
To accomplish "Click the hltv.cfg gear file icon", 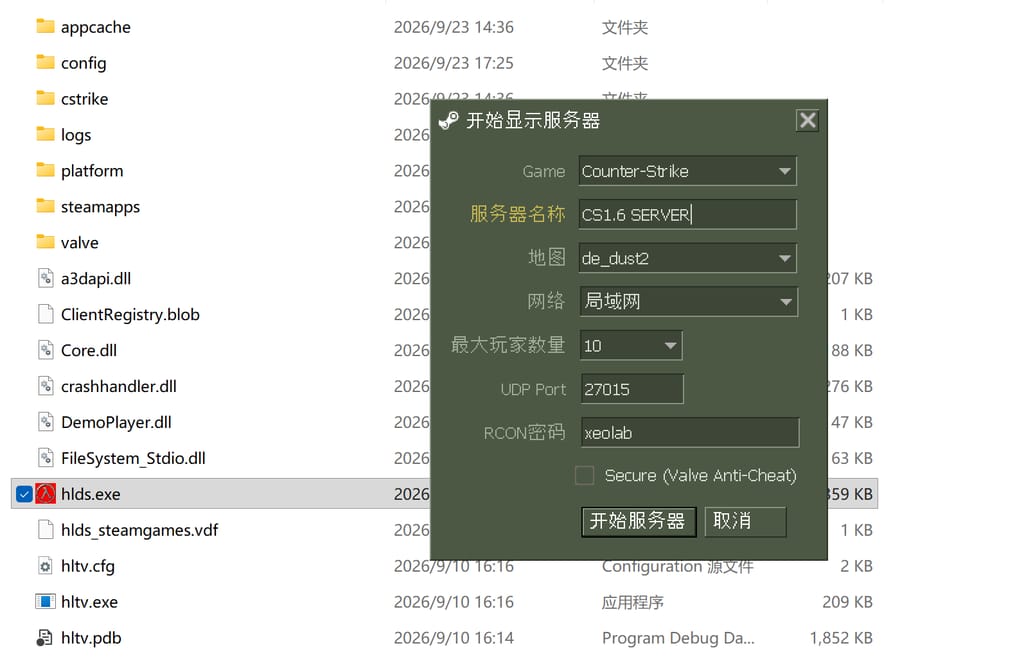I will (x=45, y=566).
